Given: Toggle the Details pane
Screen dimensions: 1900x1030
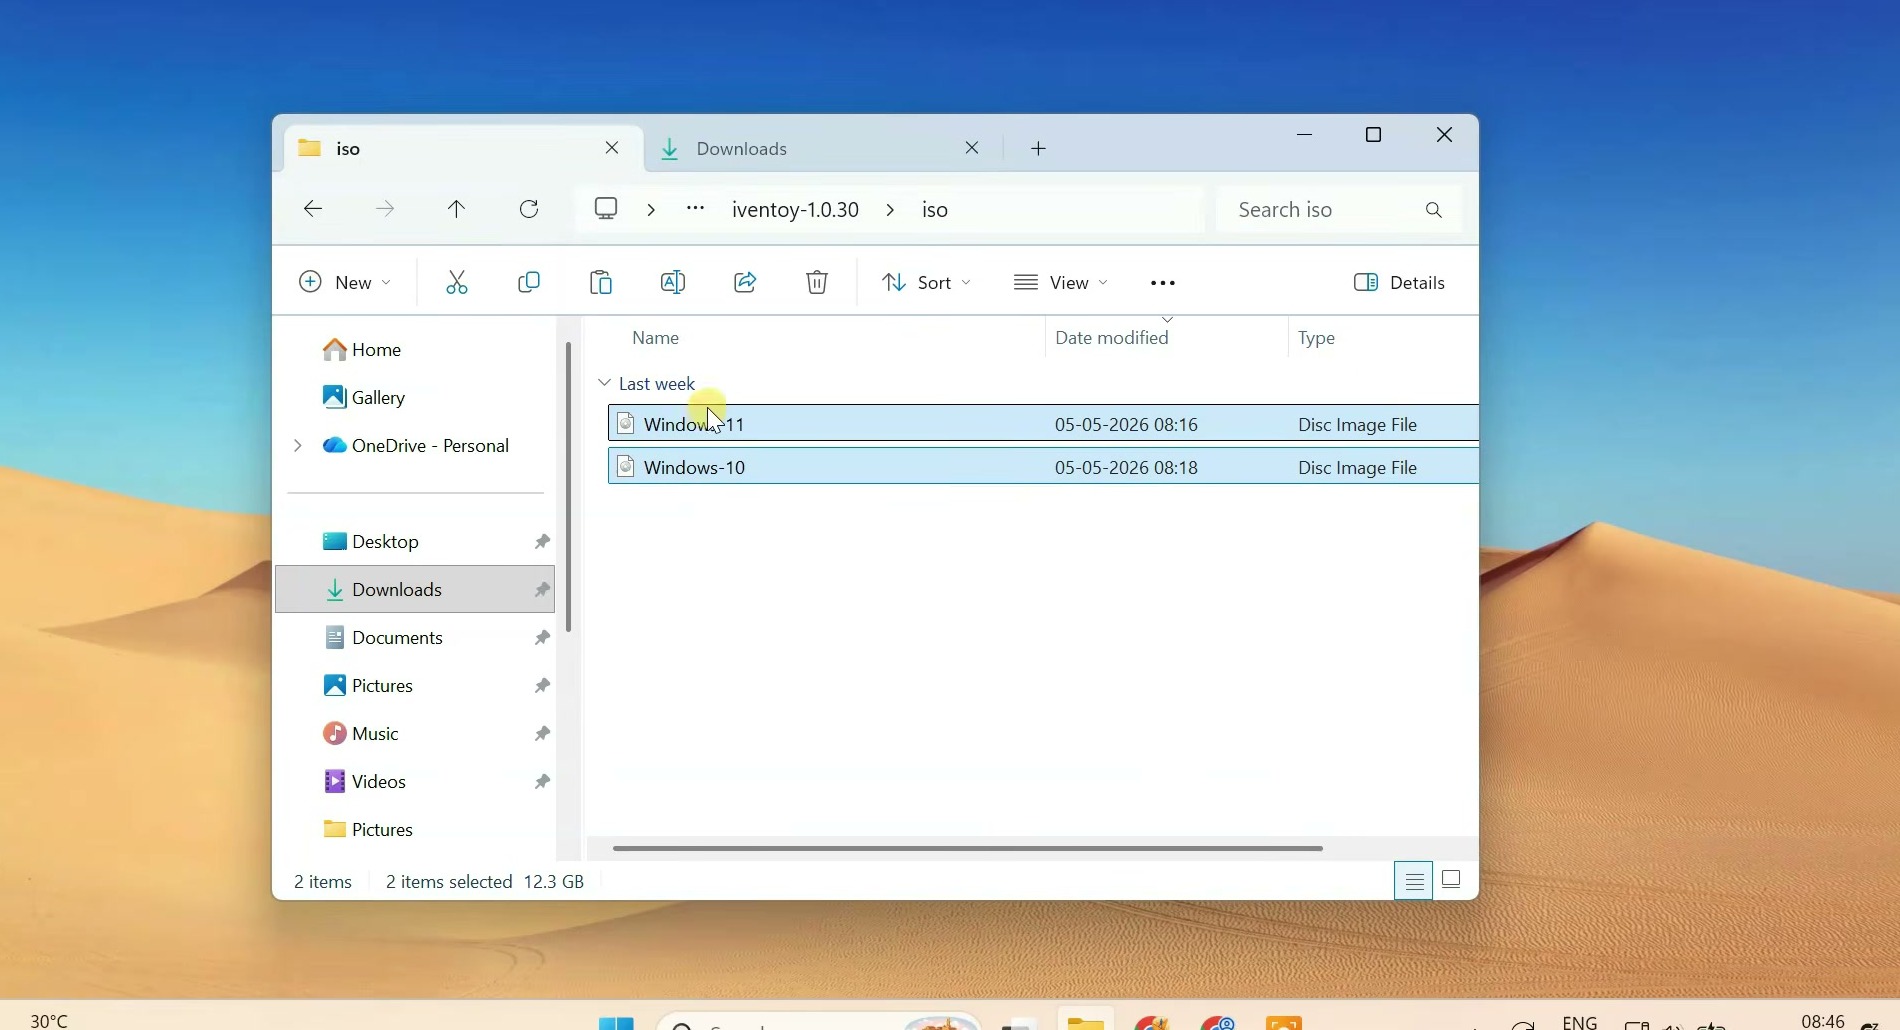Looking at the screenshot, I should pos(1399,283).
